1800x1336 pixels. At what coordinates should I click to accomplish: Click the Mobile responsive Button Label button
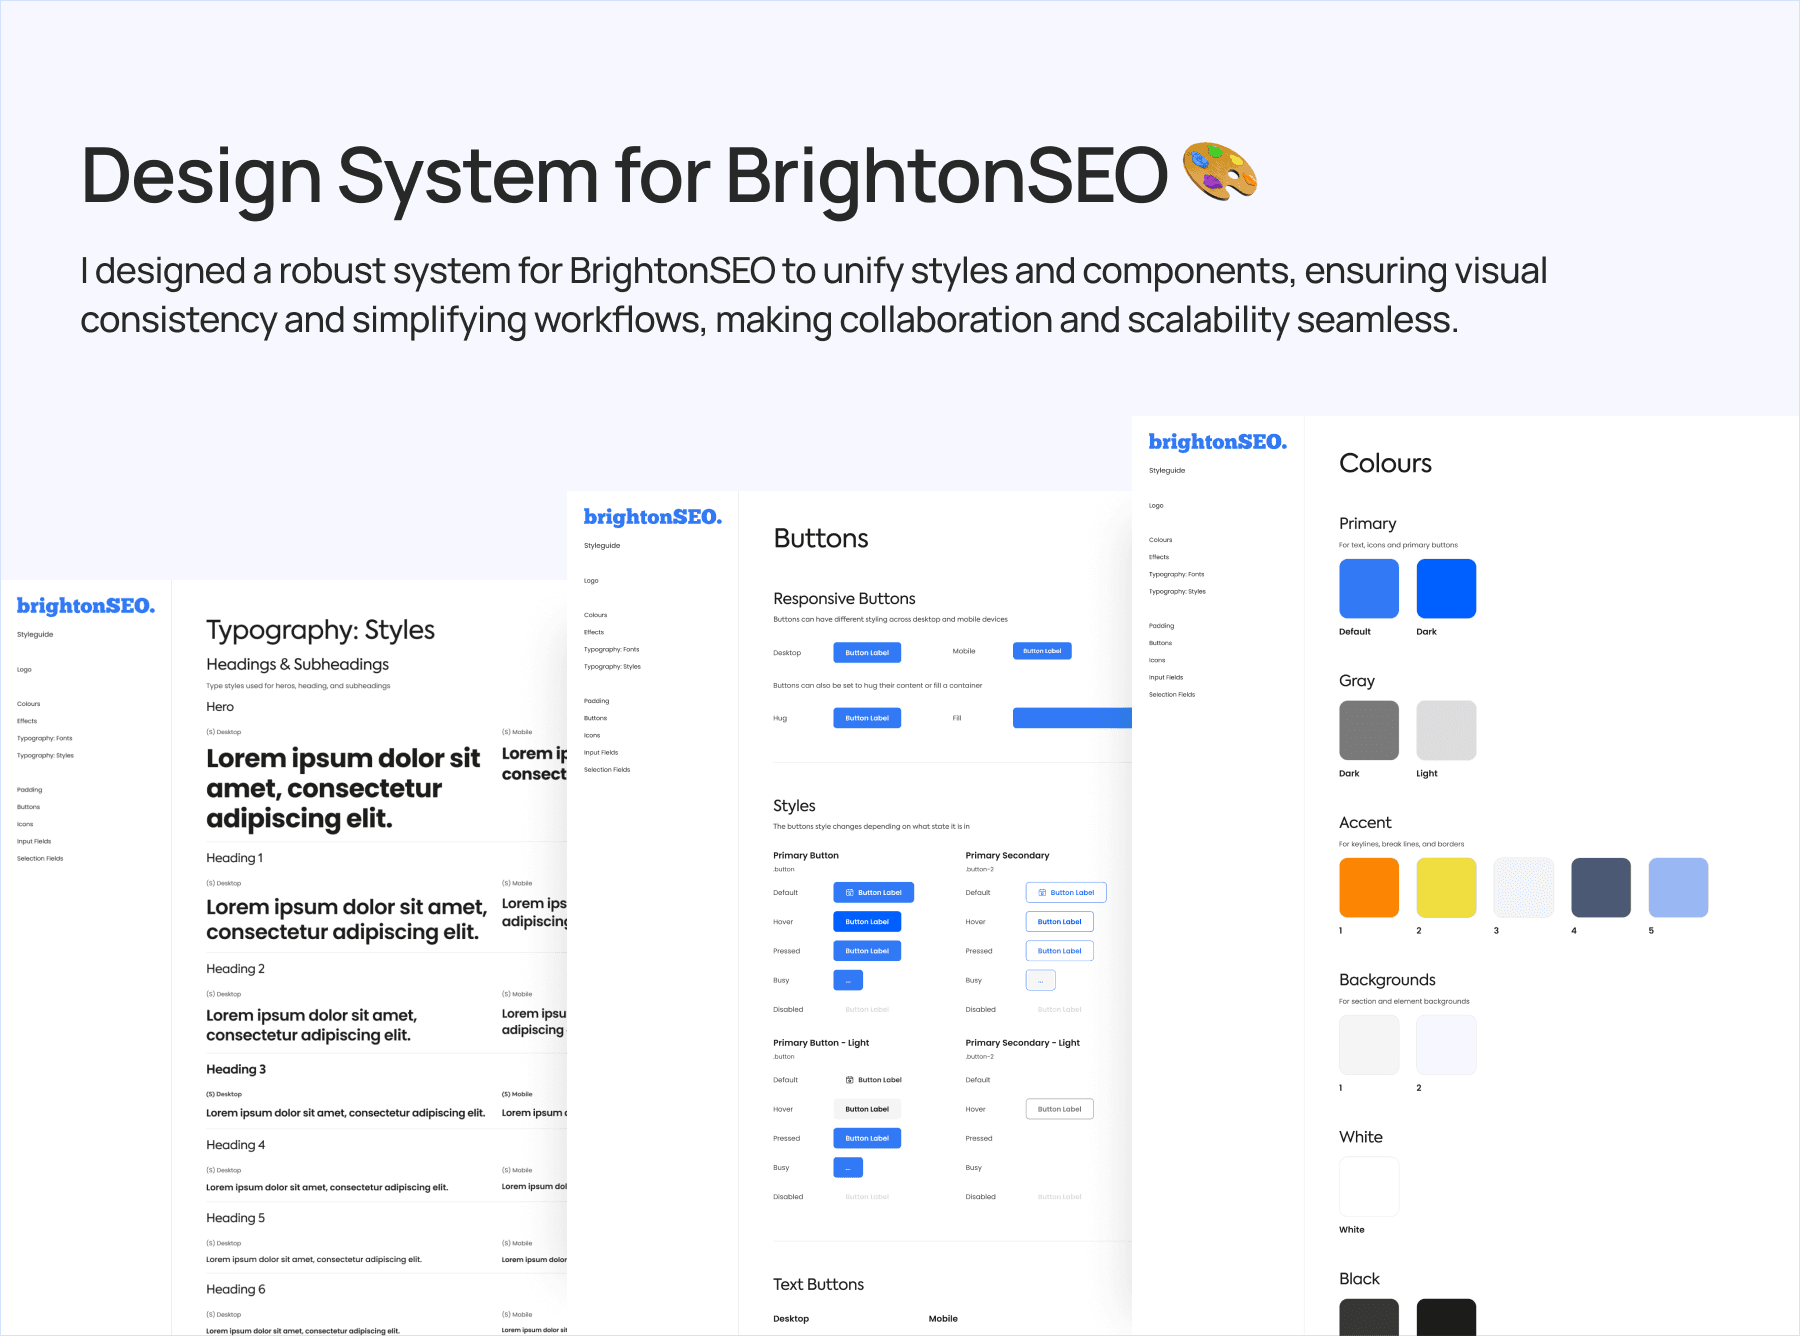click(x=1042, y=651)
